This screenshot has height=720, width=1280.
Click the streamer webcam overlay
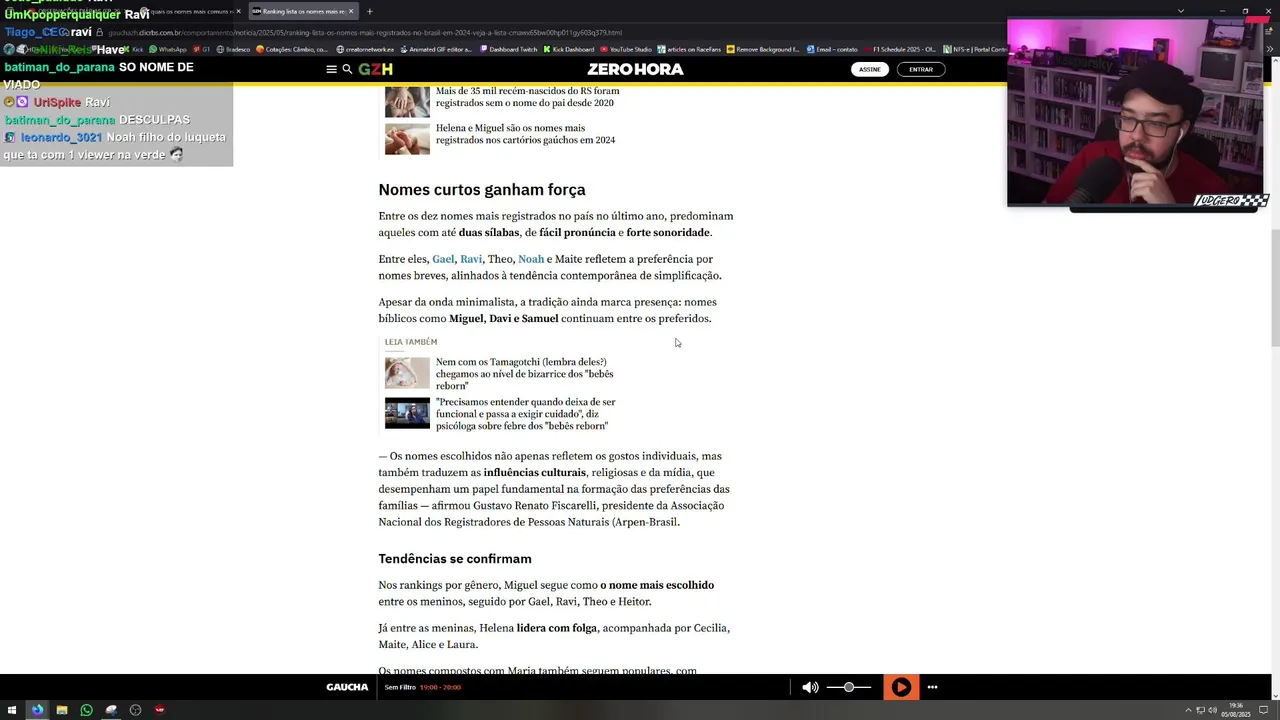1137,112
